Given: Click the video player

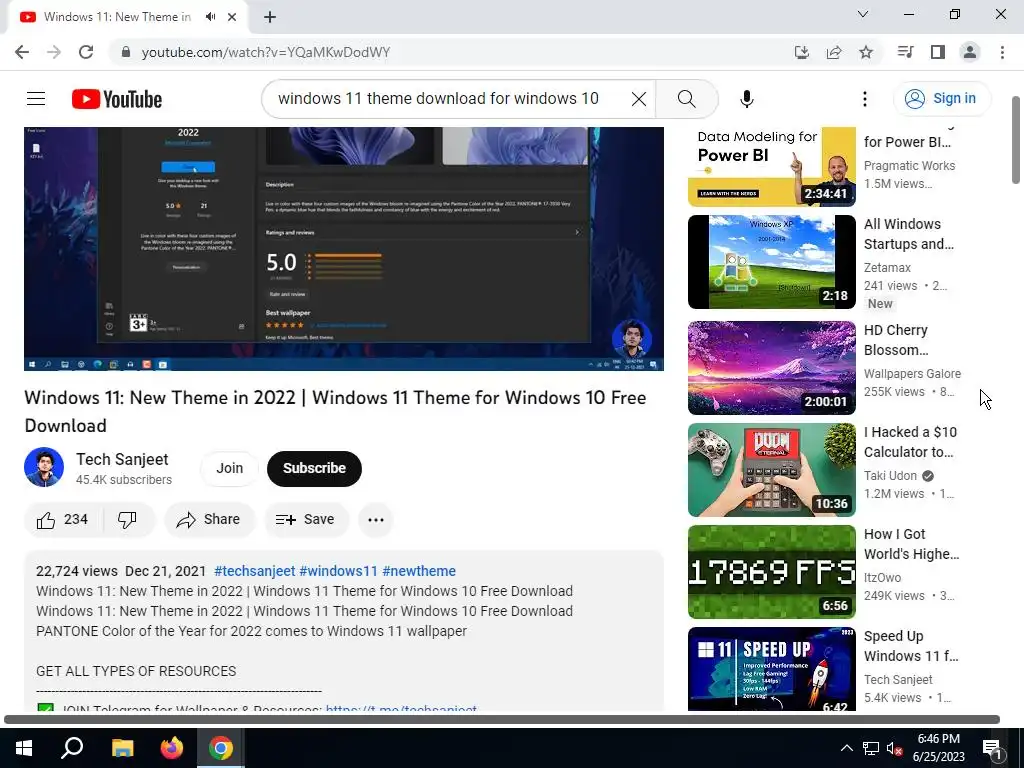Looking at the screenshot, I should 344,249.
